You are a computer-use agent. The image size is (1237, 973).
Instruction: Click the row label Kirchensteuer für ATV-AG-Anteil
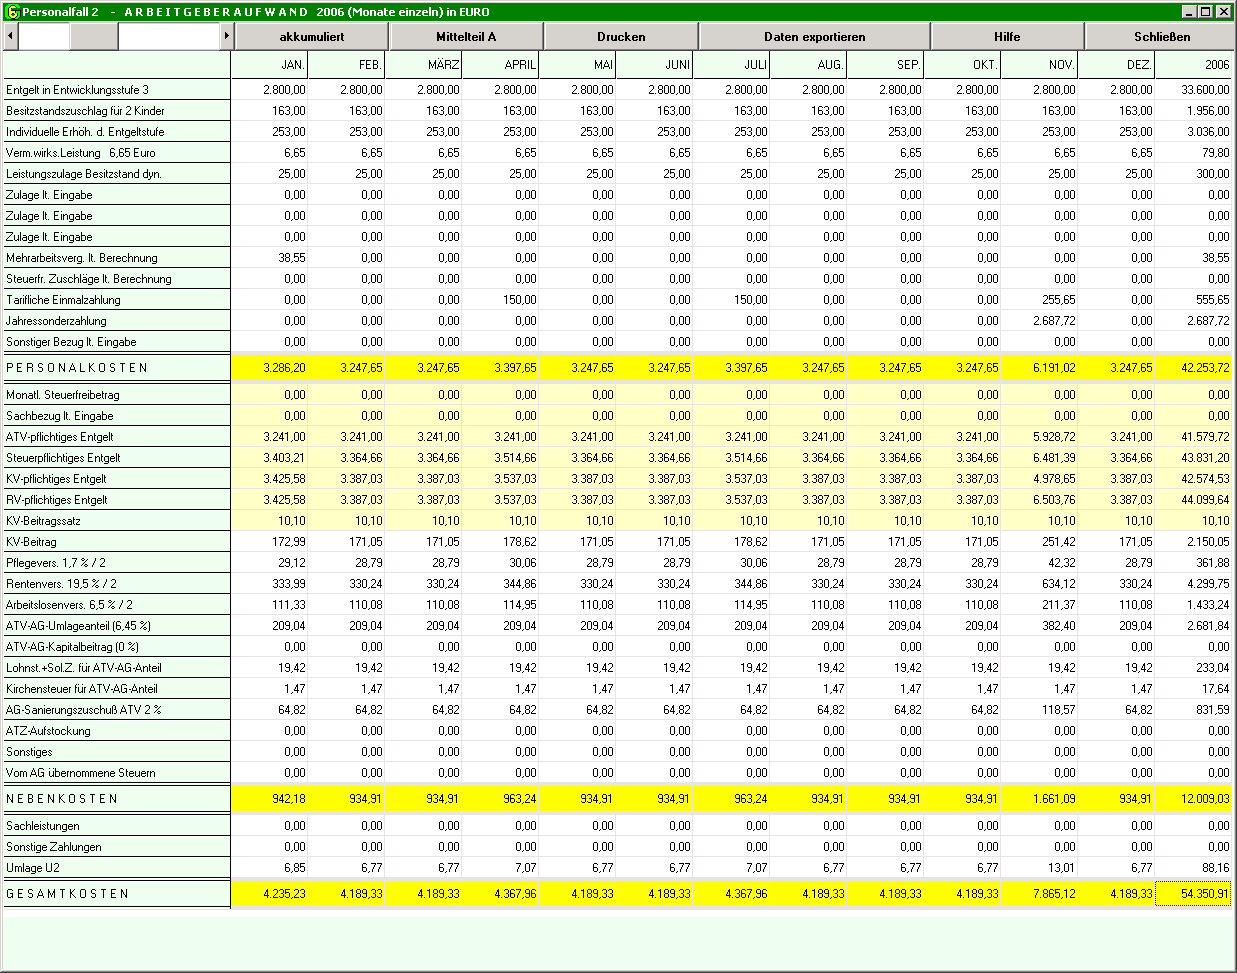(x=117, y=689)
